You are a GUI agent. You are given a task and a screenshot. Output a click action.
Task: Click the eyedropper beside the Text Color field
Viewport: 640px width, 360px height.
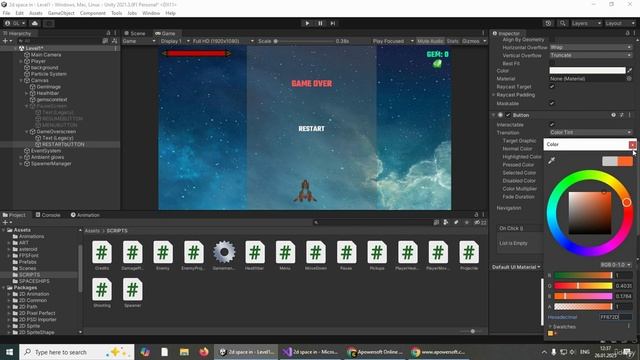[630, 71]
